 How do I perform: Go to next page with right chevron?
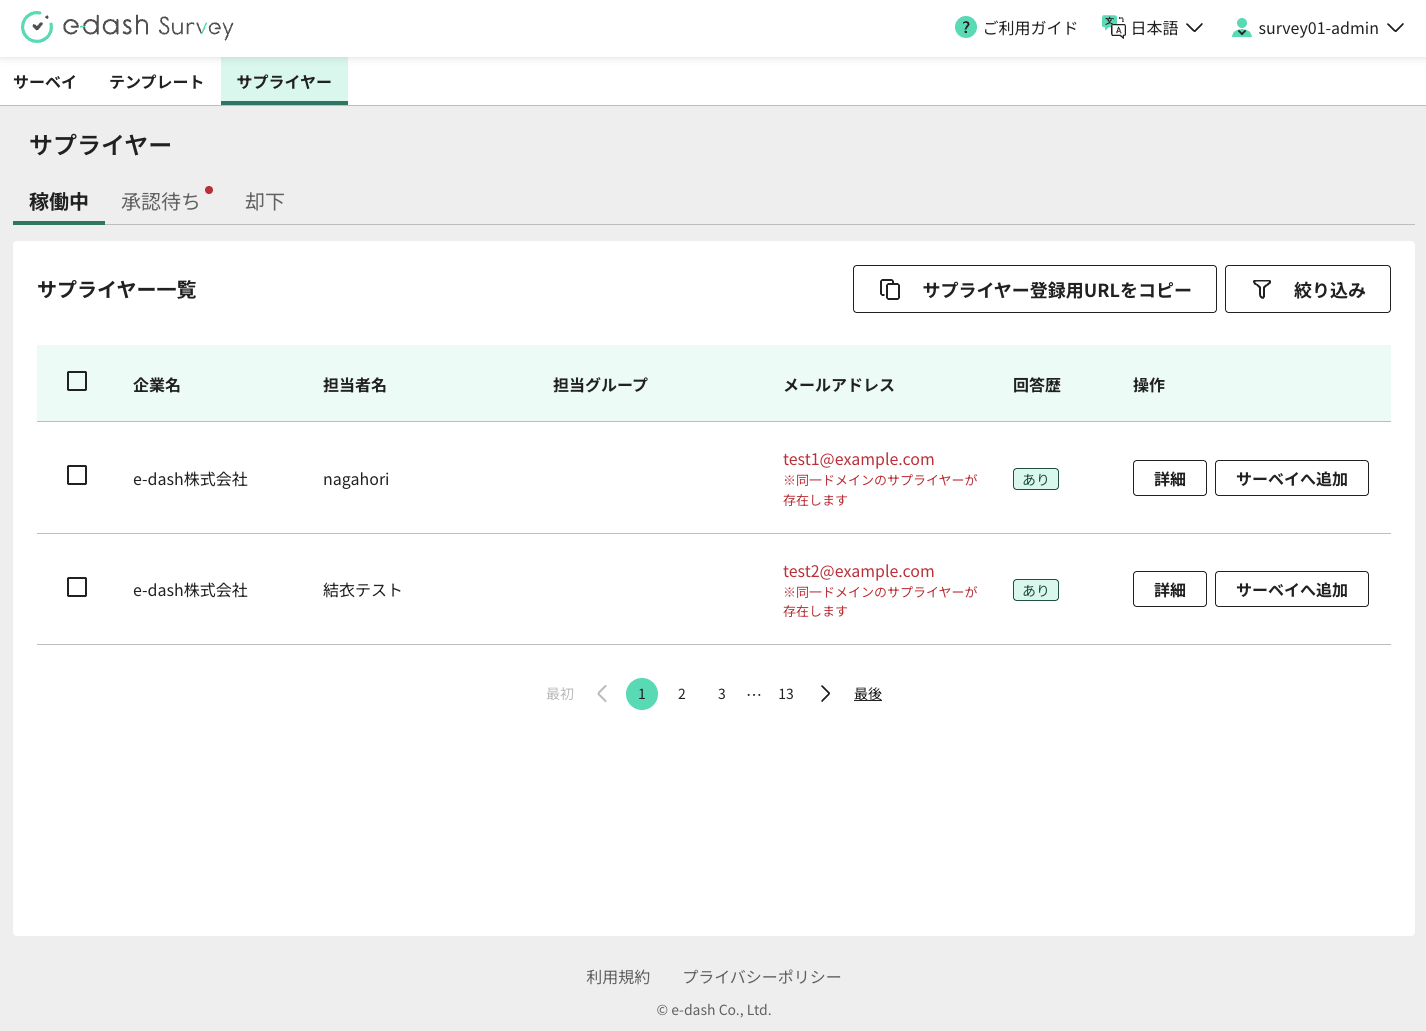825,694
